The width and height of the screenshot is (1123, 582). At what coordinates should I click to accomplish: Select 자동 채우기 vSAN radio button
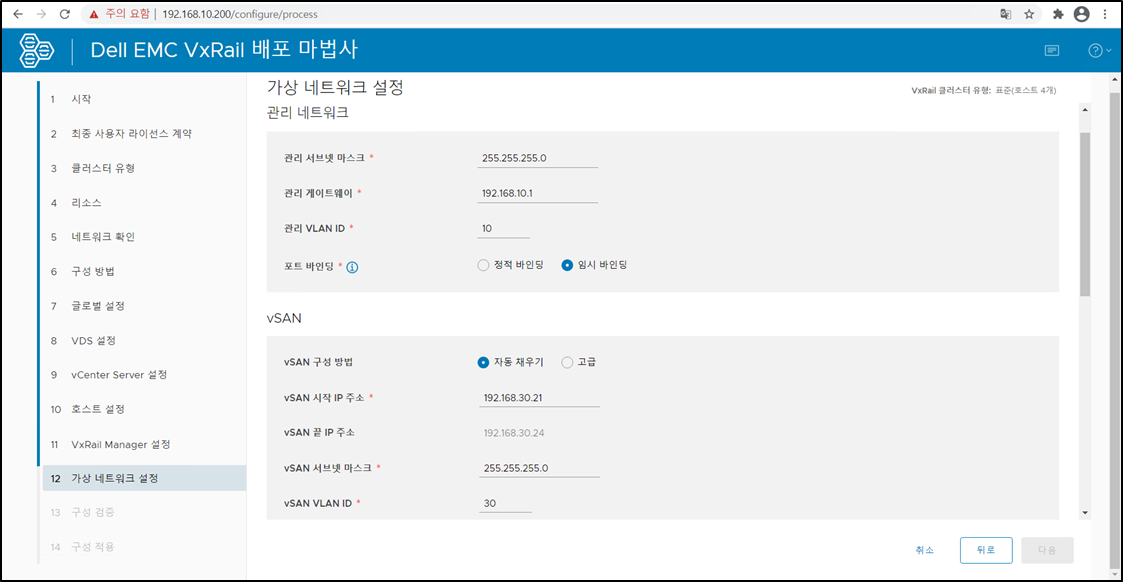(483, 362)
